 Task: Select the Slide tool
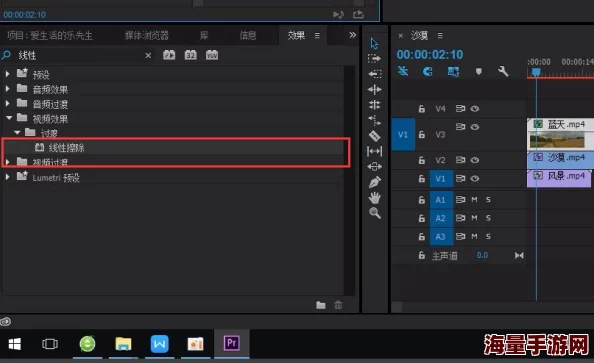coord(375,166)
